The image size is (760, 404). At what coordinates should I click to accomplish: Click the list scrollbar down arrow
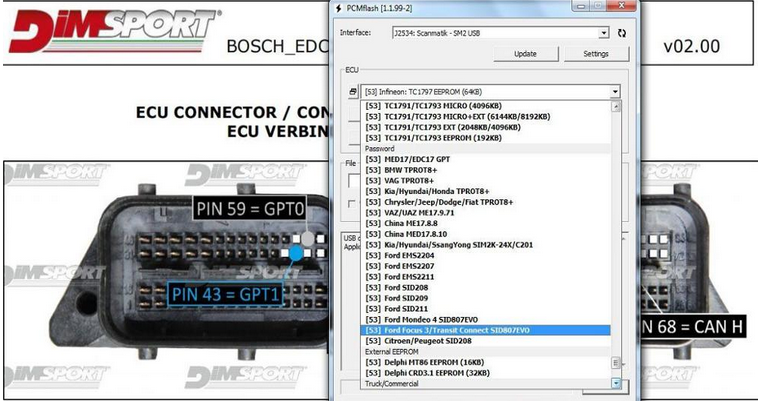(616, 383)
